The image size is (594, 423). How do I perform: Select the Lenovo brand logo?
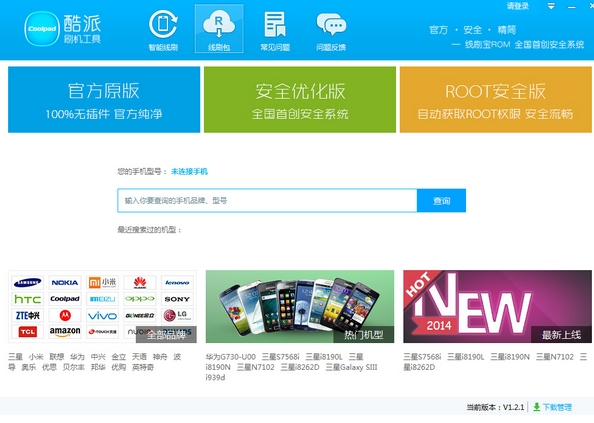tap(177, 283)
